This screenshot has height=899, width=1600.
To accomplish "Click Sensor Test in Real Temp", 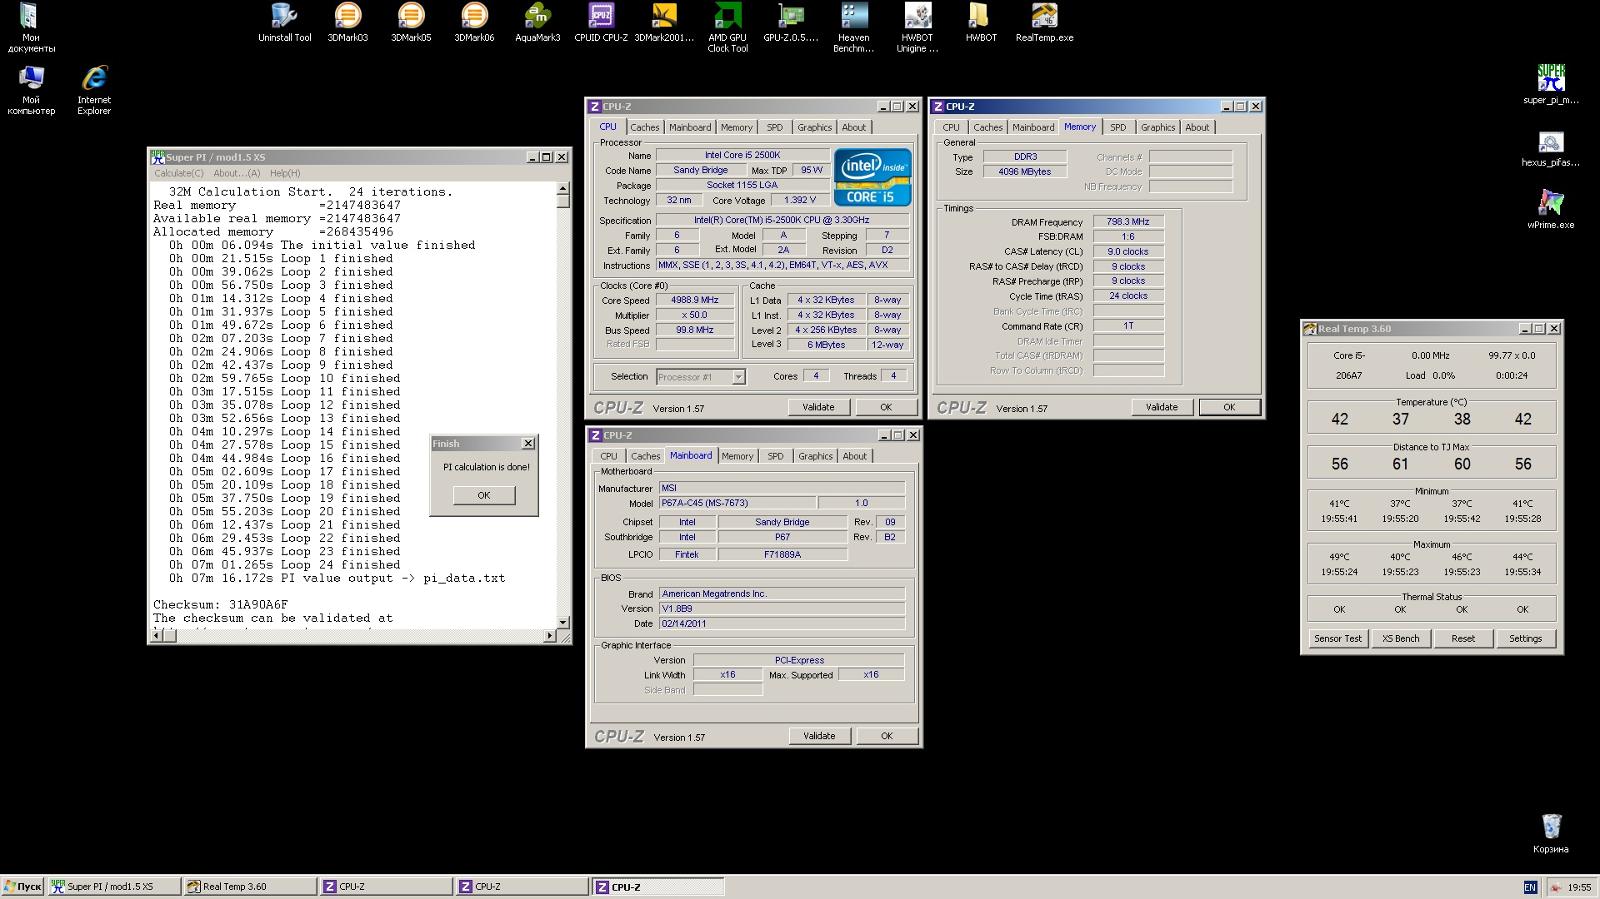I will (1338, 638).
